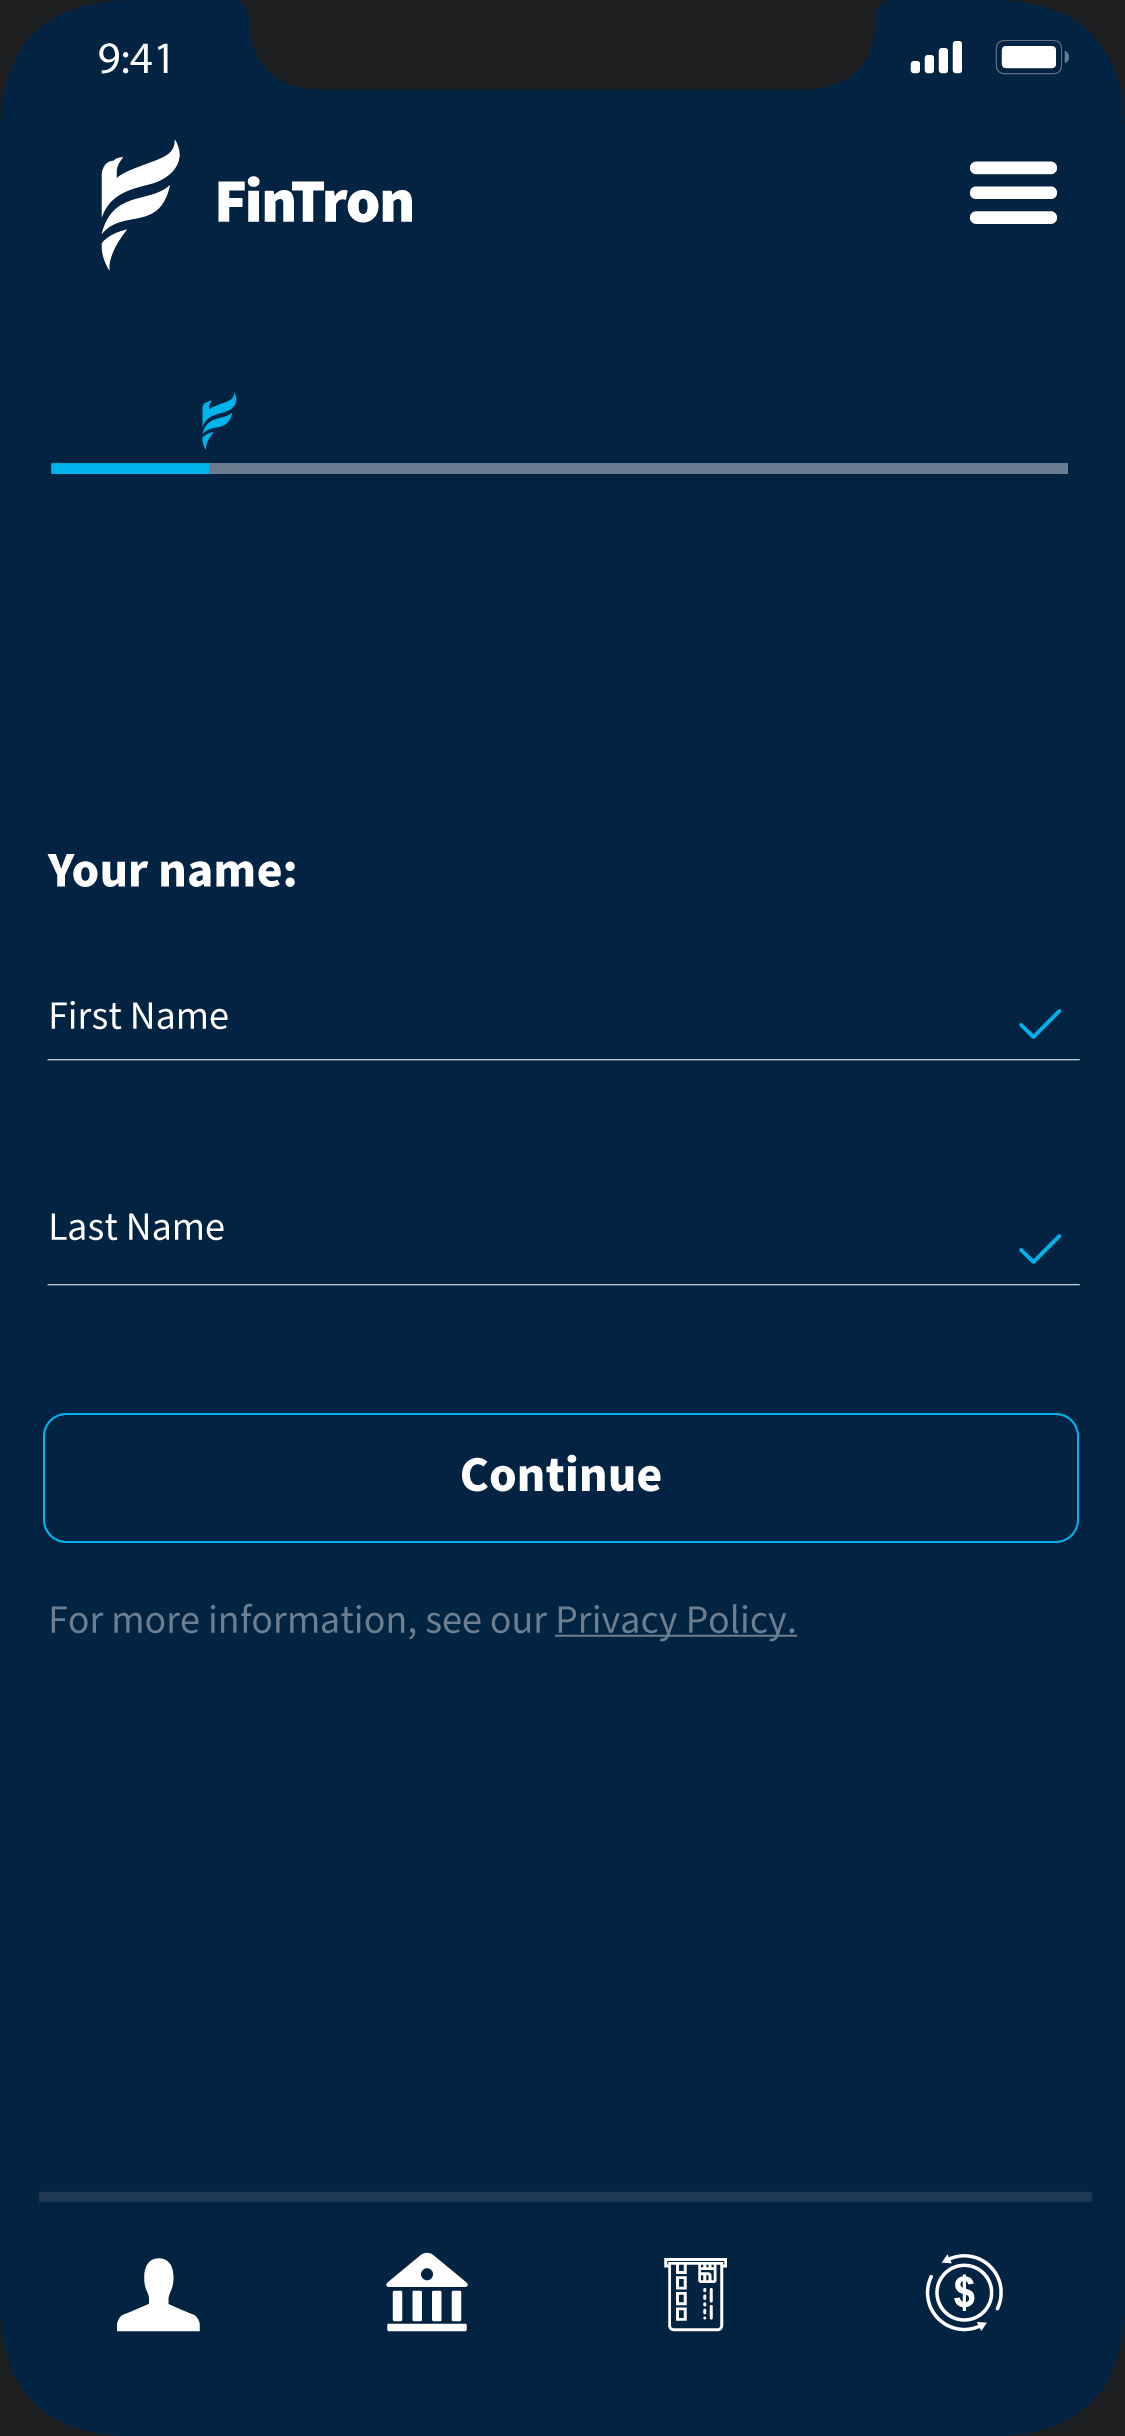Open the Privacy Policy link
The image size is (1125, 2436).
(675, 1620)
